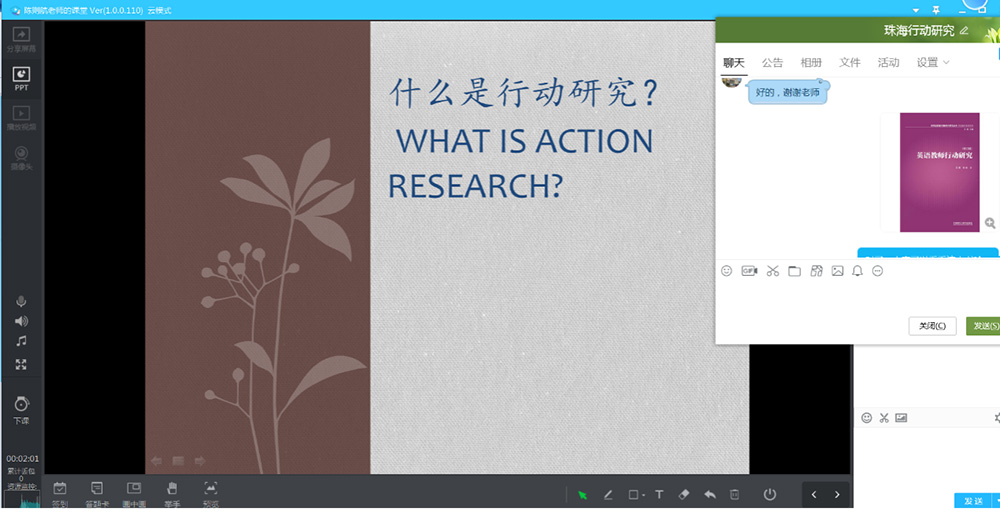Open the purple book cover image thumbnail
The width and height of the screenshot is (1000, 523).
939,172
